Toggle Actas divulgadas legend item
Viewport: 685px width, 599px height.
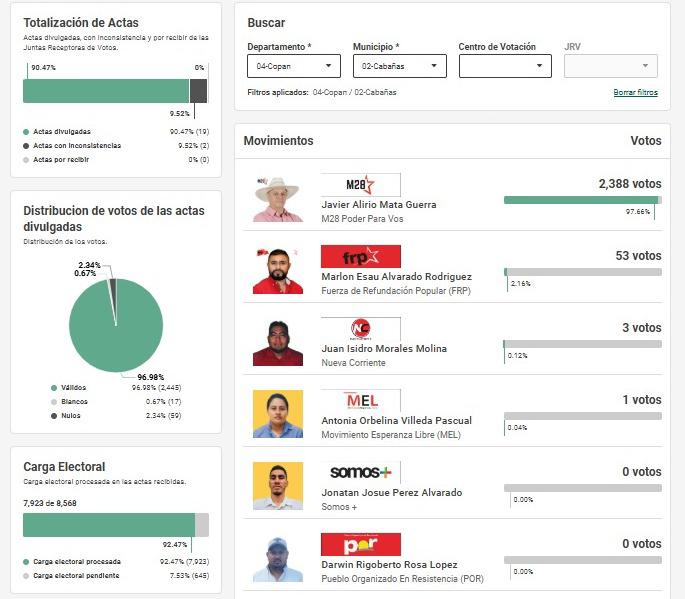[x=61, y=132]
